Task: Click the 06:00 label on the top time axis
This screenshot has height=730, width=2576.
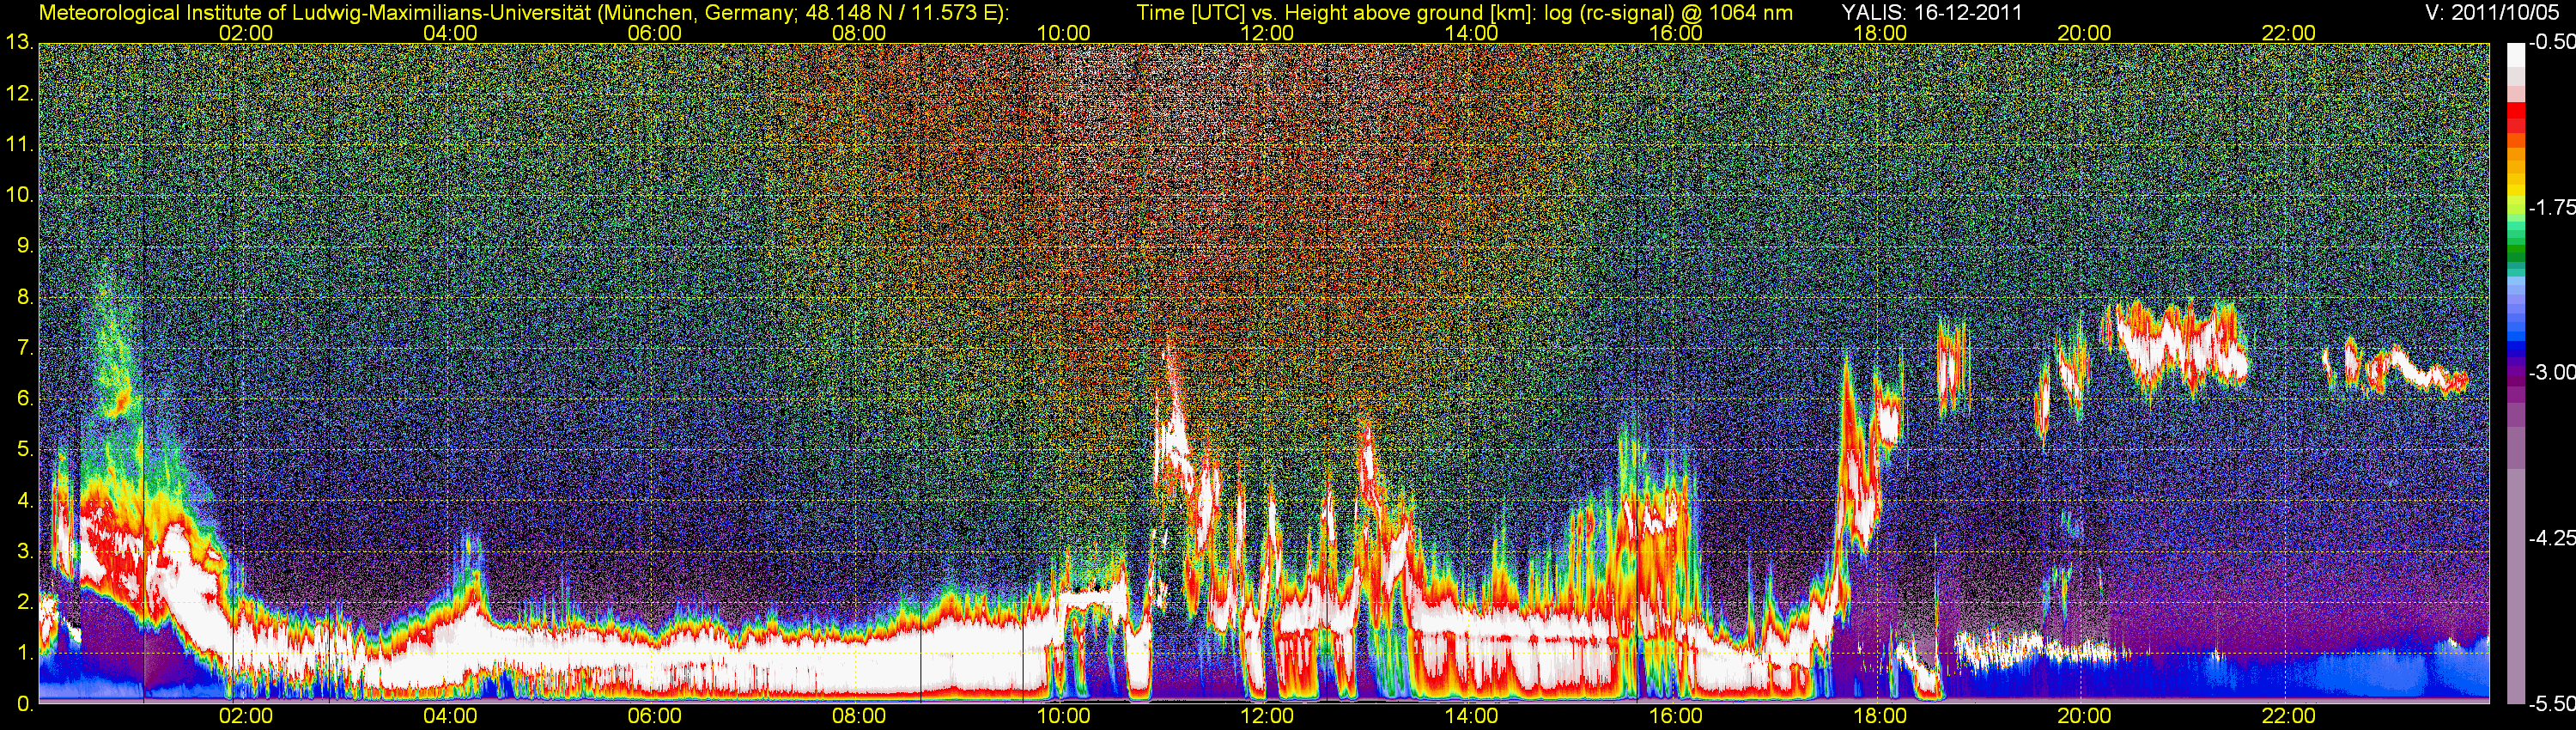Action: 655,33
